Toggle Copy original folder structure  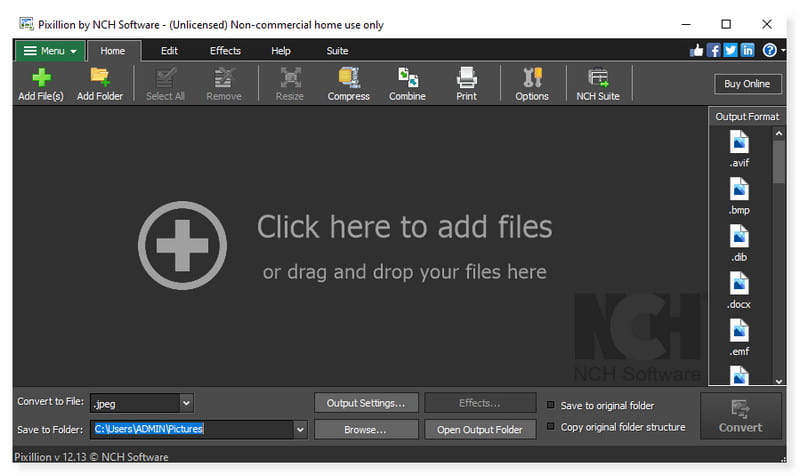551,427
